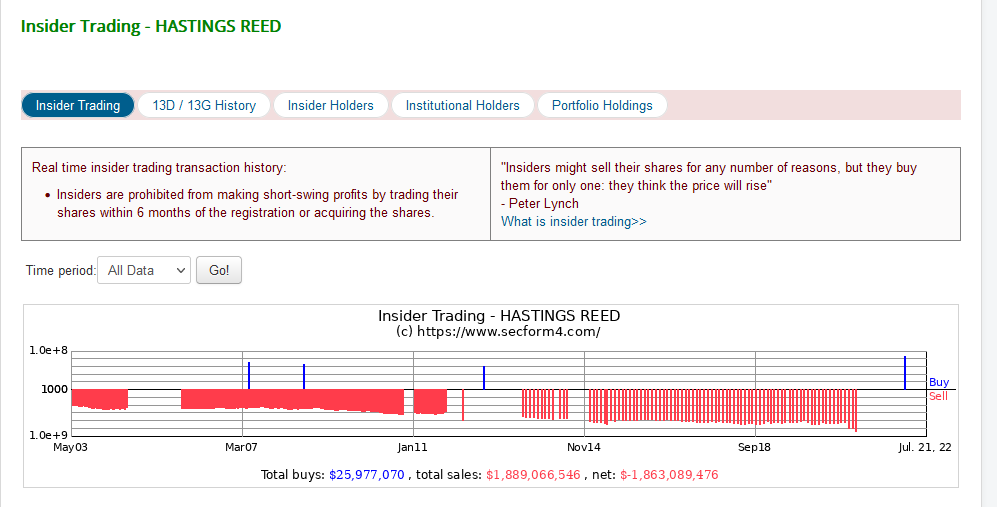Click the total sales amount $1,889,066,546
The image size is (997, 507).
(533, 475)
